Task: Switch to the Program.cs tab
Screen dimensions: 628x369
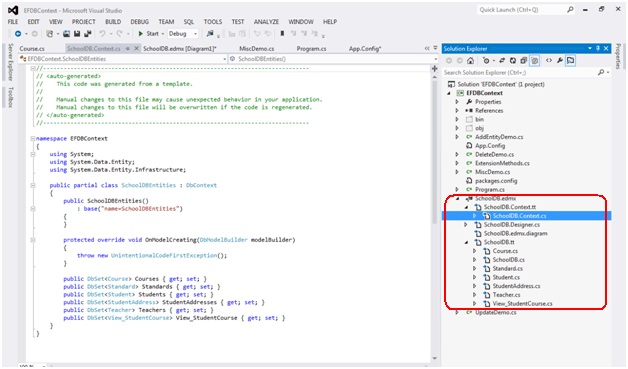Action: coord(312,48)
